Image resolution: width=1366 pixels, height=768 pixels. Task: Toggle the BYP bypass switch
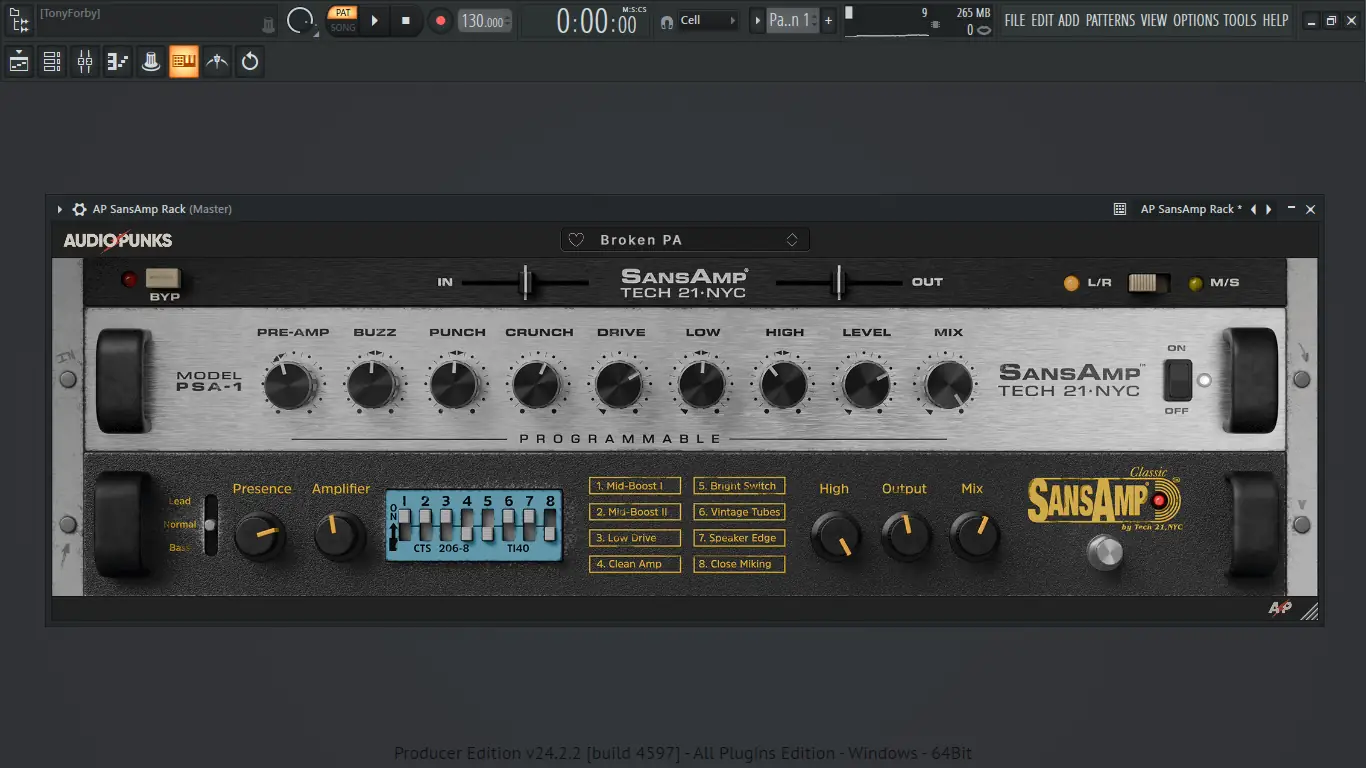click(x=162, y=278)
